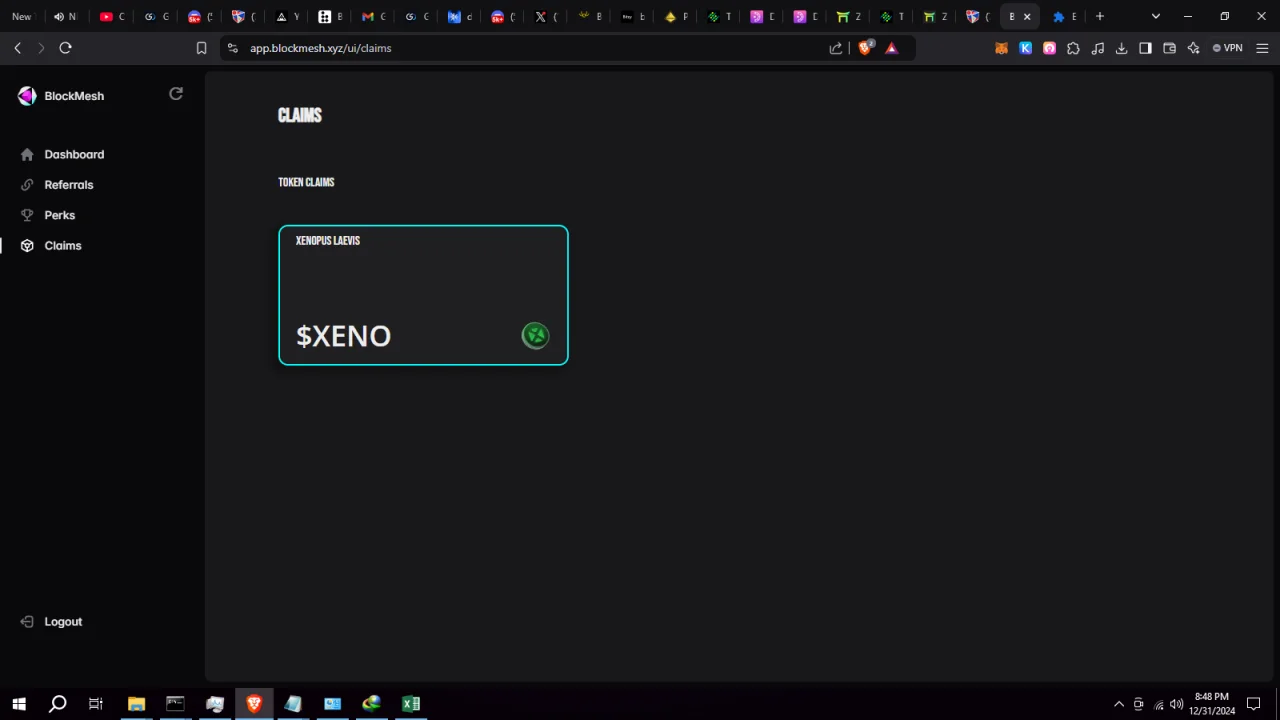Switch to the X (Twitter) tab
1280x720 pixels.
pyautogui.click(x=545, y=17)
